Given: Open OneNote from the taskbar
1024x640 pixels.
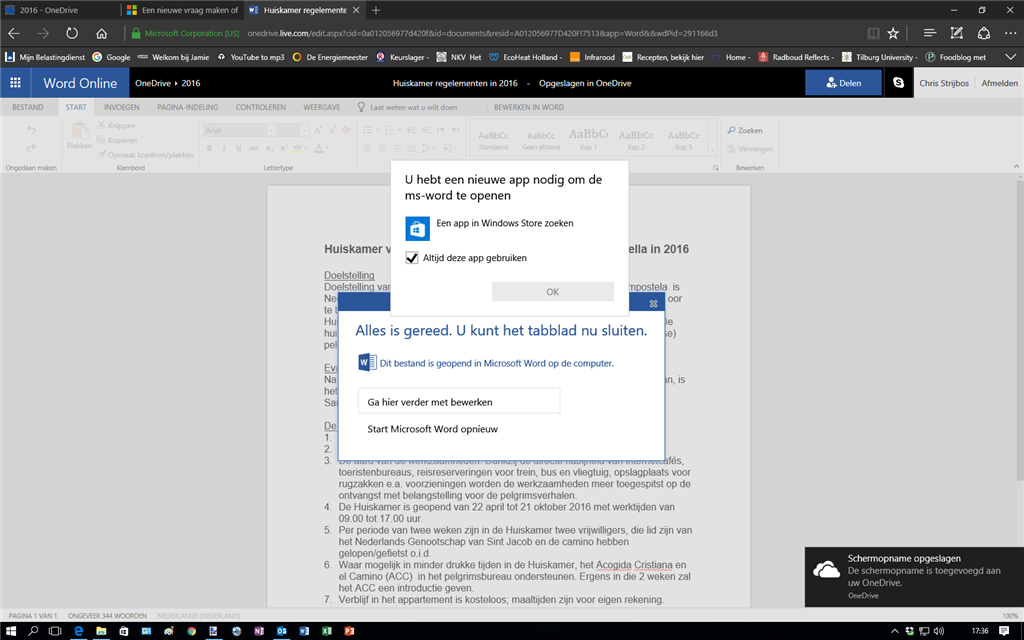Looking at the screenshot, I should 259,631.
